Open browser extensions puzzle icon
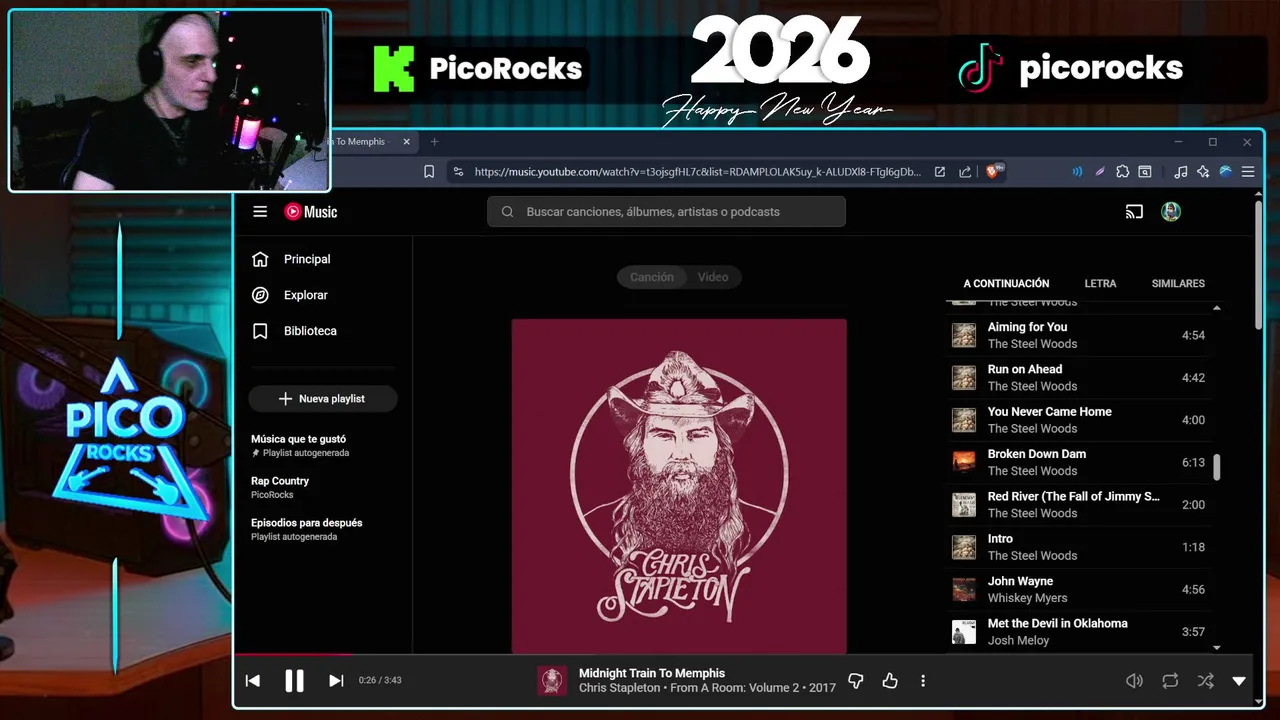The height and width of the screenshot is (720, 1280). 1122,172
